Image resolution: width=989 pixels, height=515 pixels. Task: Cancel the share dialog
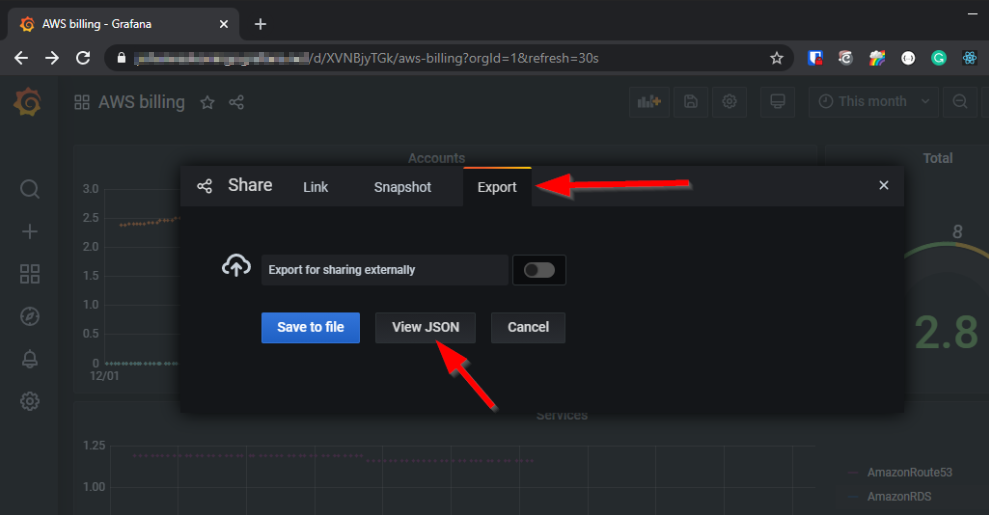pos(529,327)
